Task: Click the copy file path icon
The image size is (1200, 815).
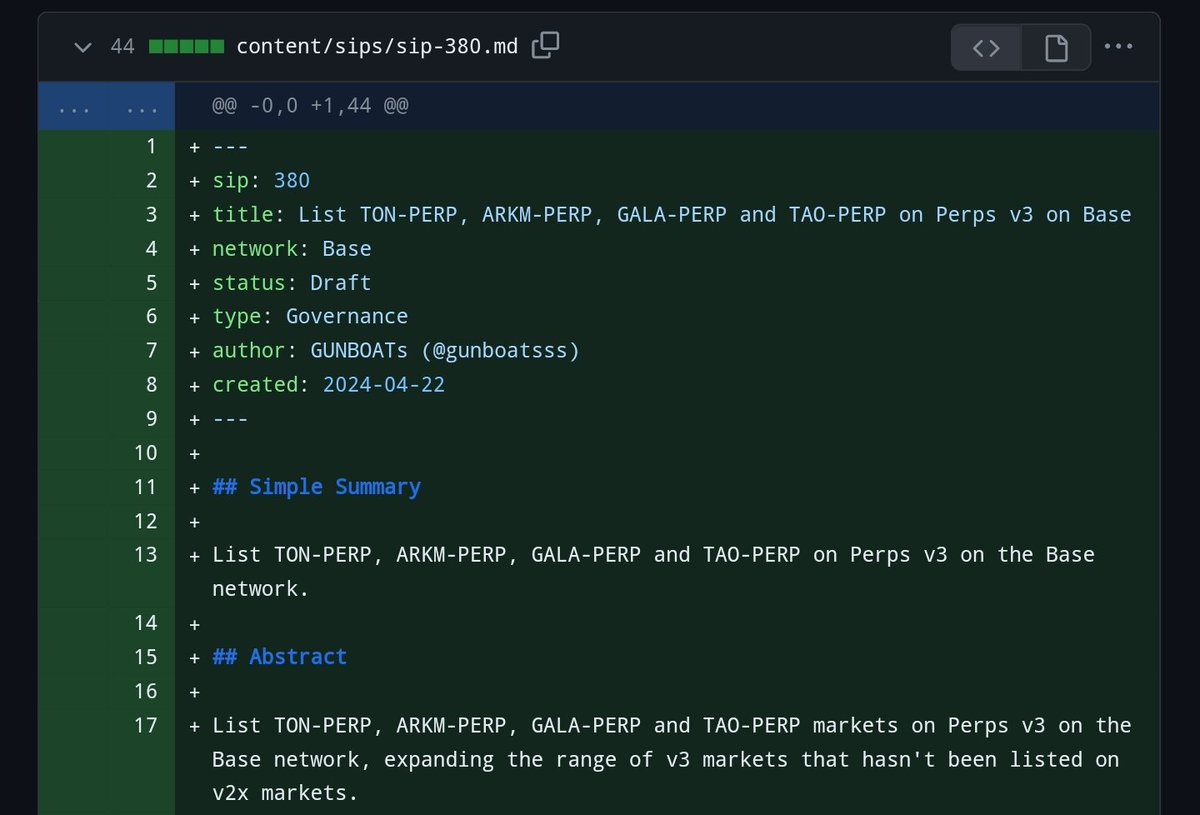Action: click(543, 45)
